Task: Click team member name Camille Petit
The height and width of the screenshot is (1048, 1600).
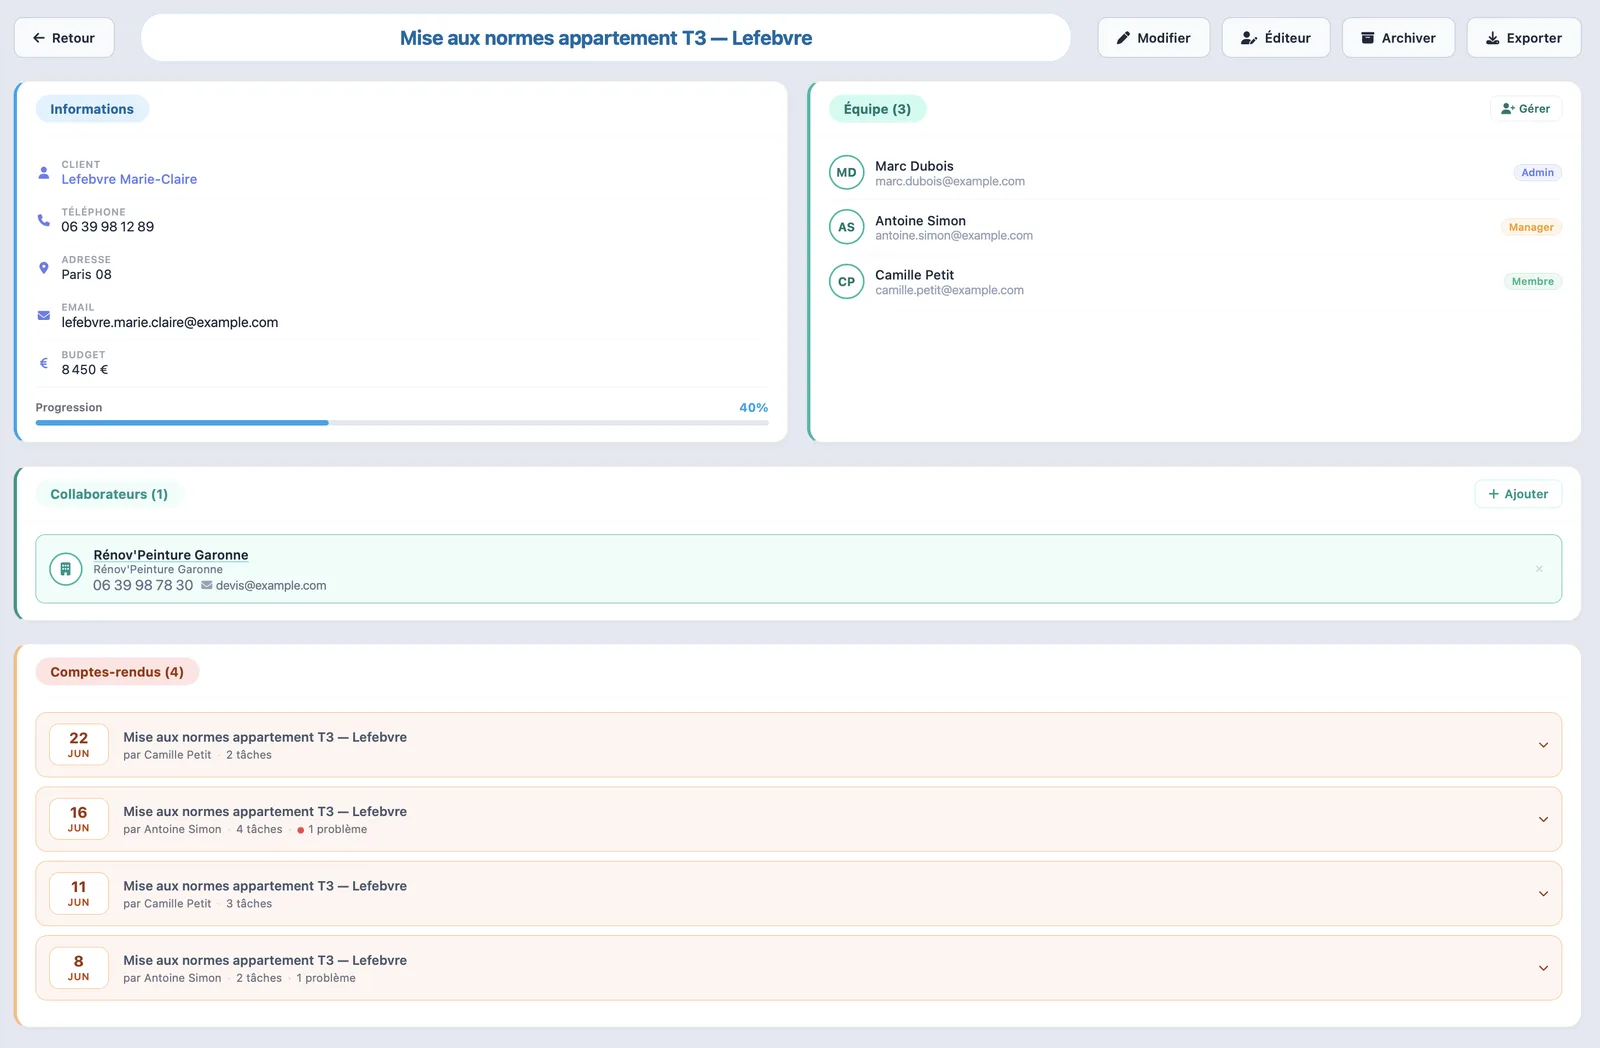Action: (914, 275)
